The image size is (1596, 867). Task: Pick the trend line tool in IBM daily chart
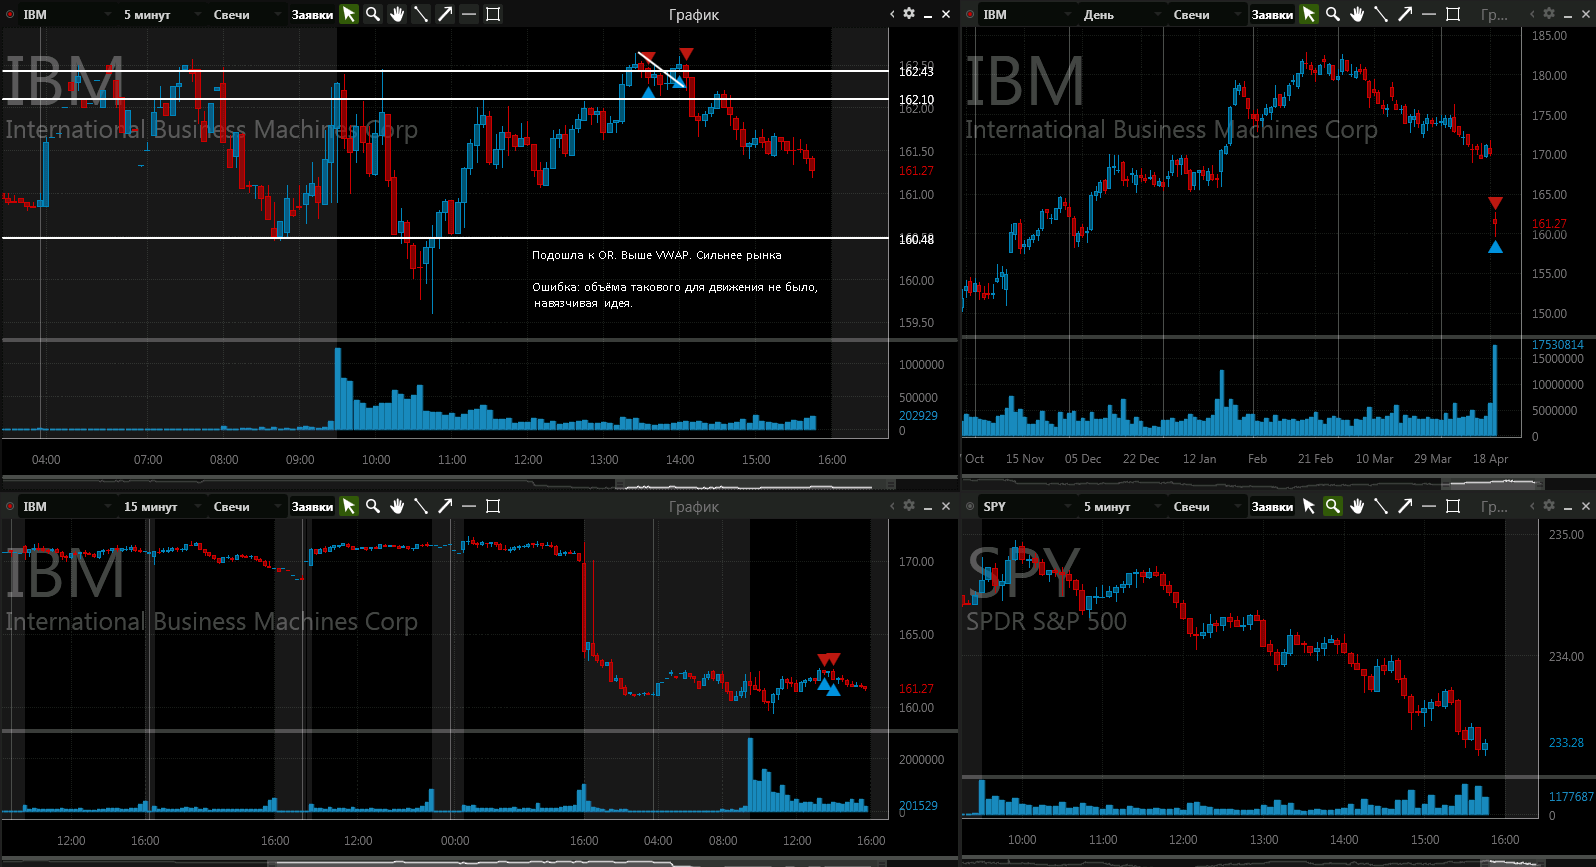(1381, 14)
